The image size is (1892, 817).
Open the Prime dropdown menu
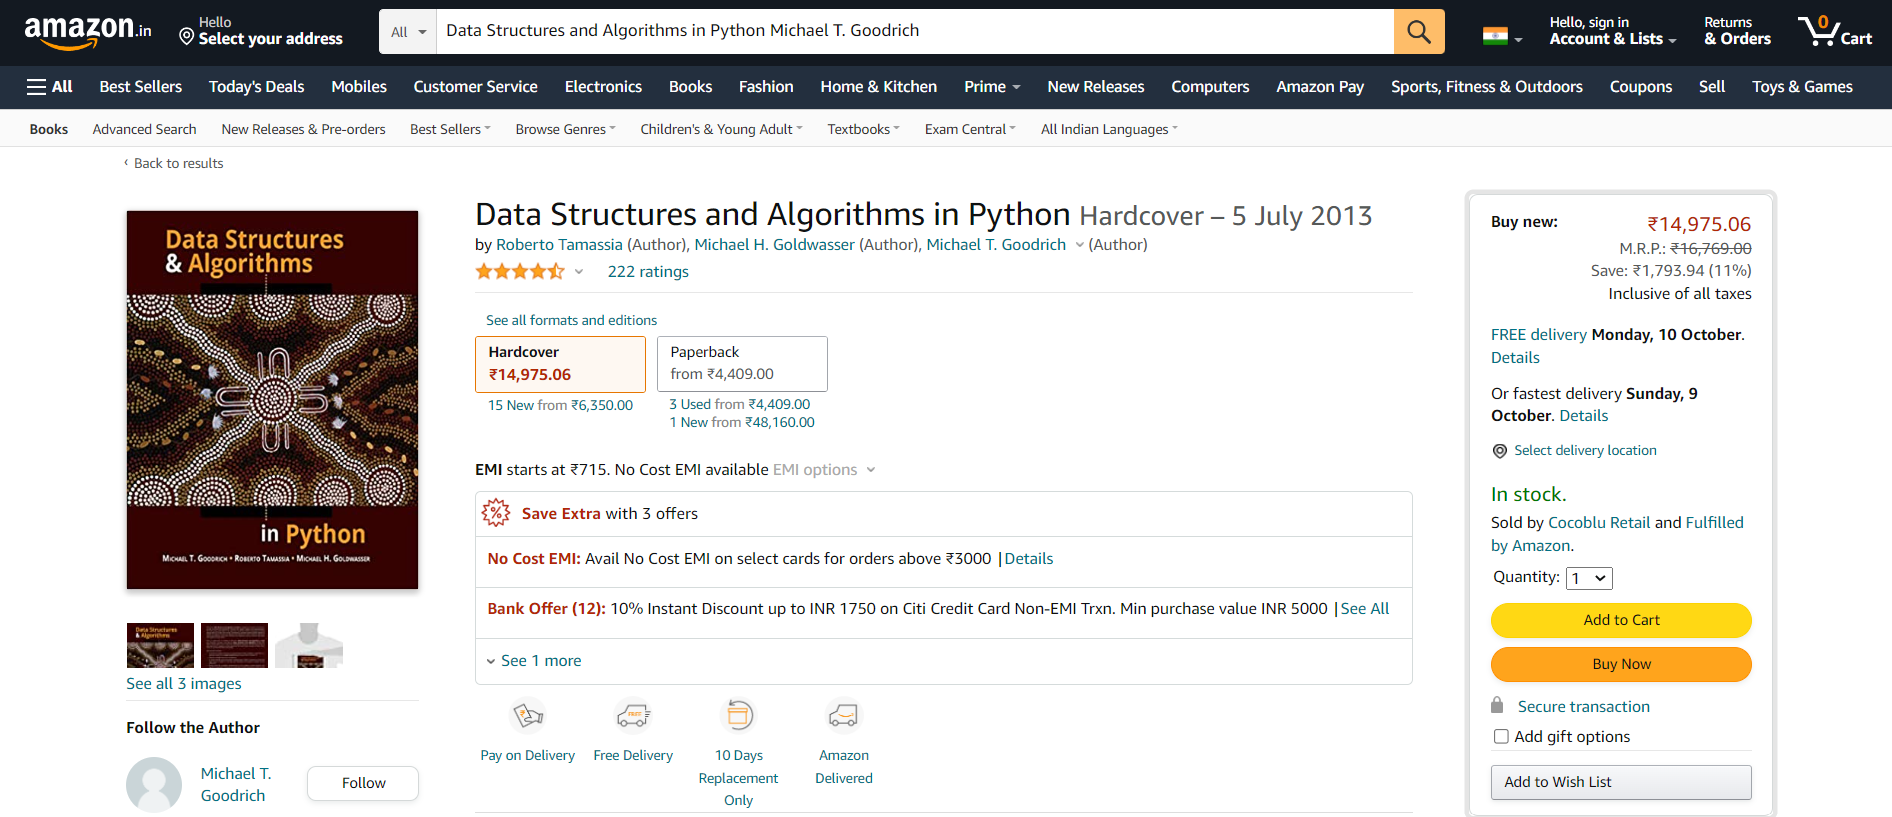pyautogui.click(x=992, y=87)
